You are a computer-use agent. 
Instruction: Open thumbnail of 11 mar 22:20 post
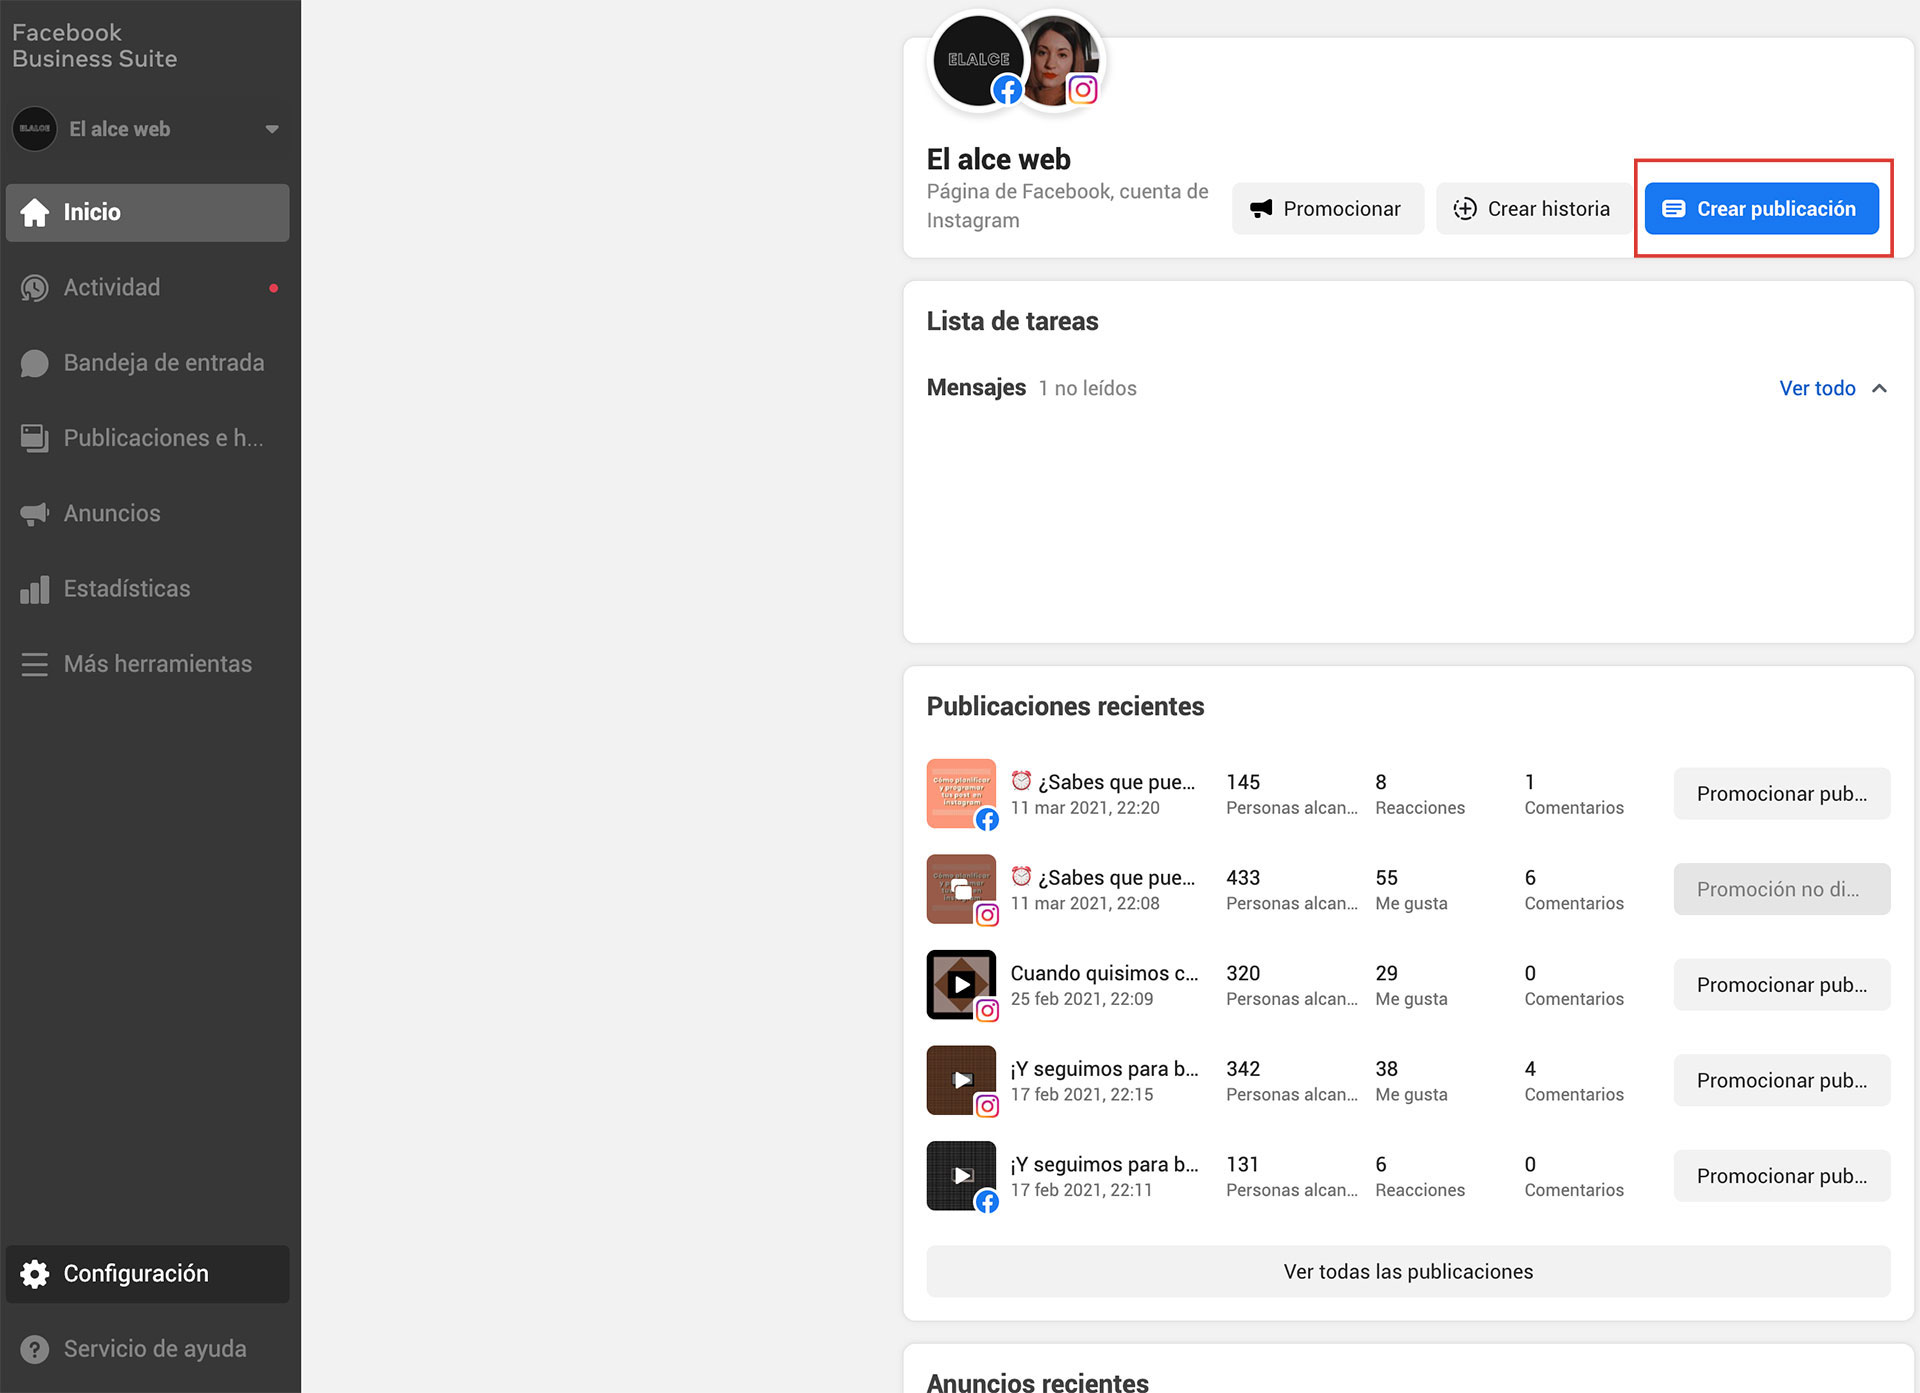[x=961, y=794]
